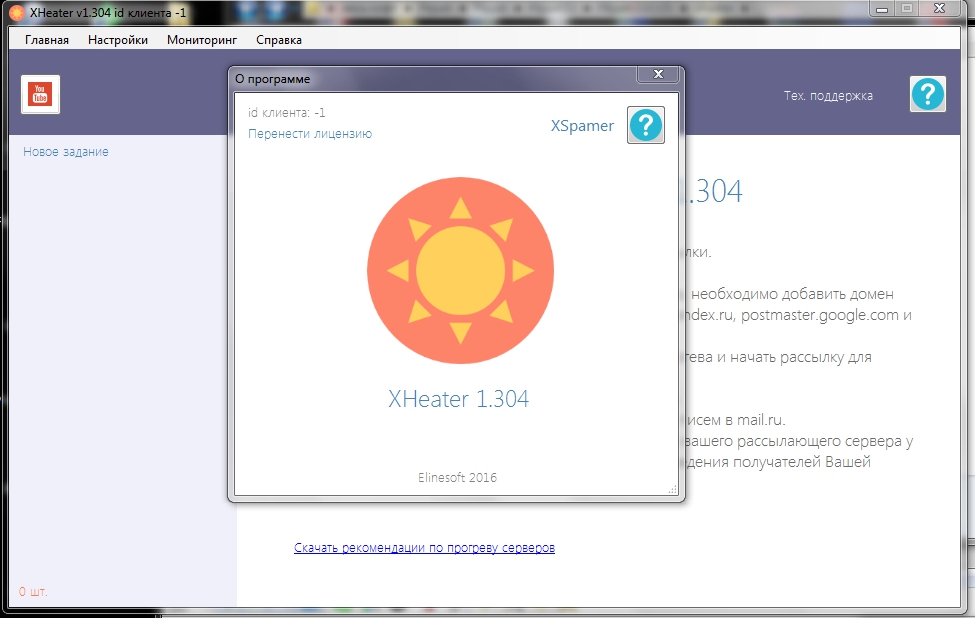This screenshot has height=618, width=975.
Task: Click the Новое задание link
Action: click(66, 152)
